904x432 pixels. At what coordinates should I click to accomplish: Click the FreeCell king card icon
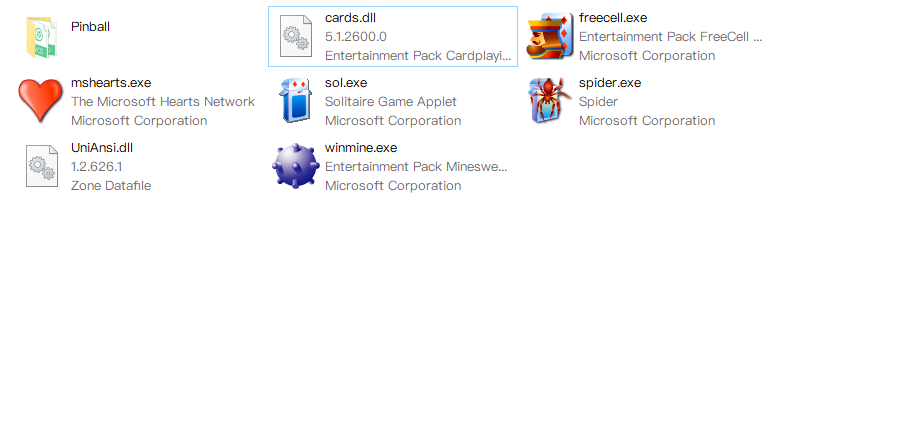[551, 36]
